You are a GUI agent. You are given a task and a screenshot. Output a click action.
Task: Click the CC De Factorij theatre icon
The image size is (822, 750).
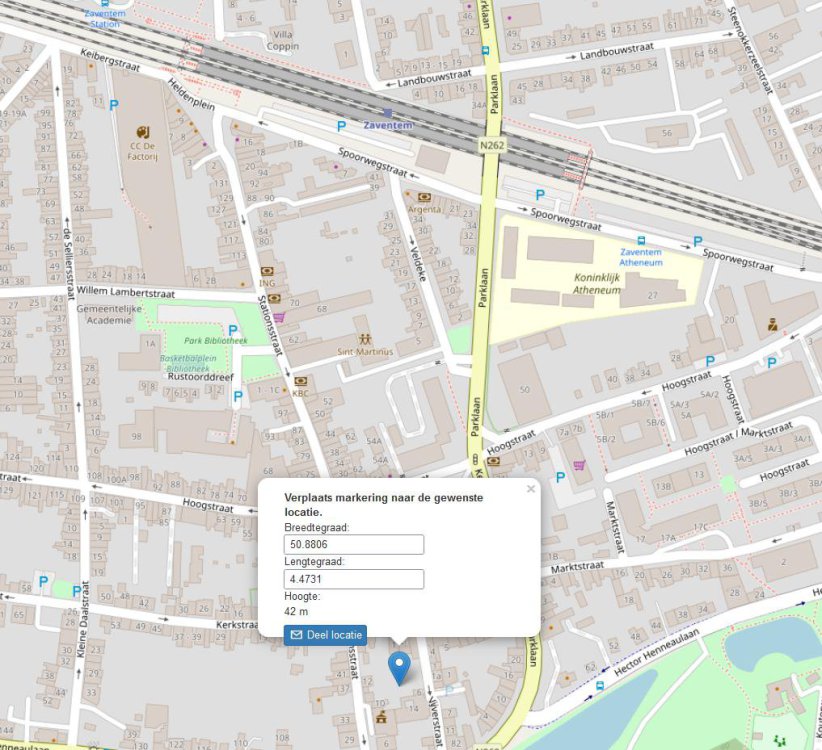pyautogui.click(x=143, y=132)
